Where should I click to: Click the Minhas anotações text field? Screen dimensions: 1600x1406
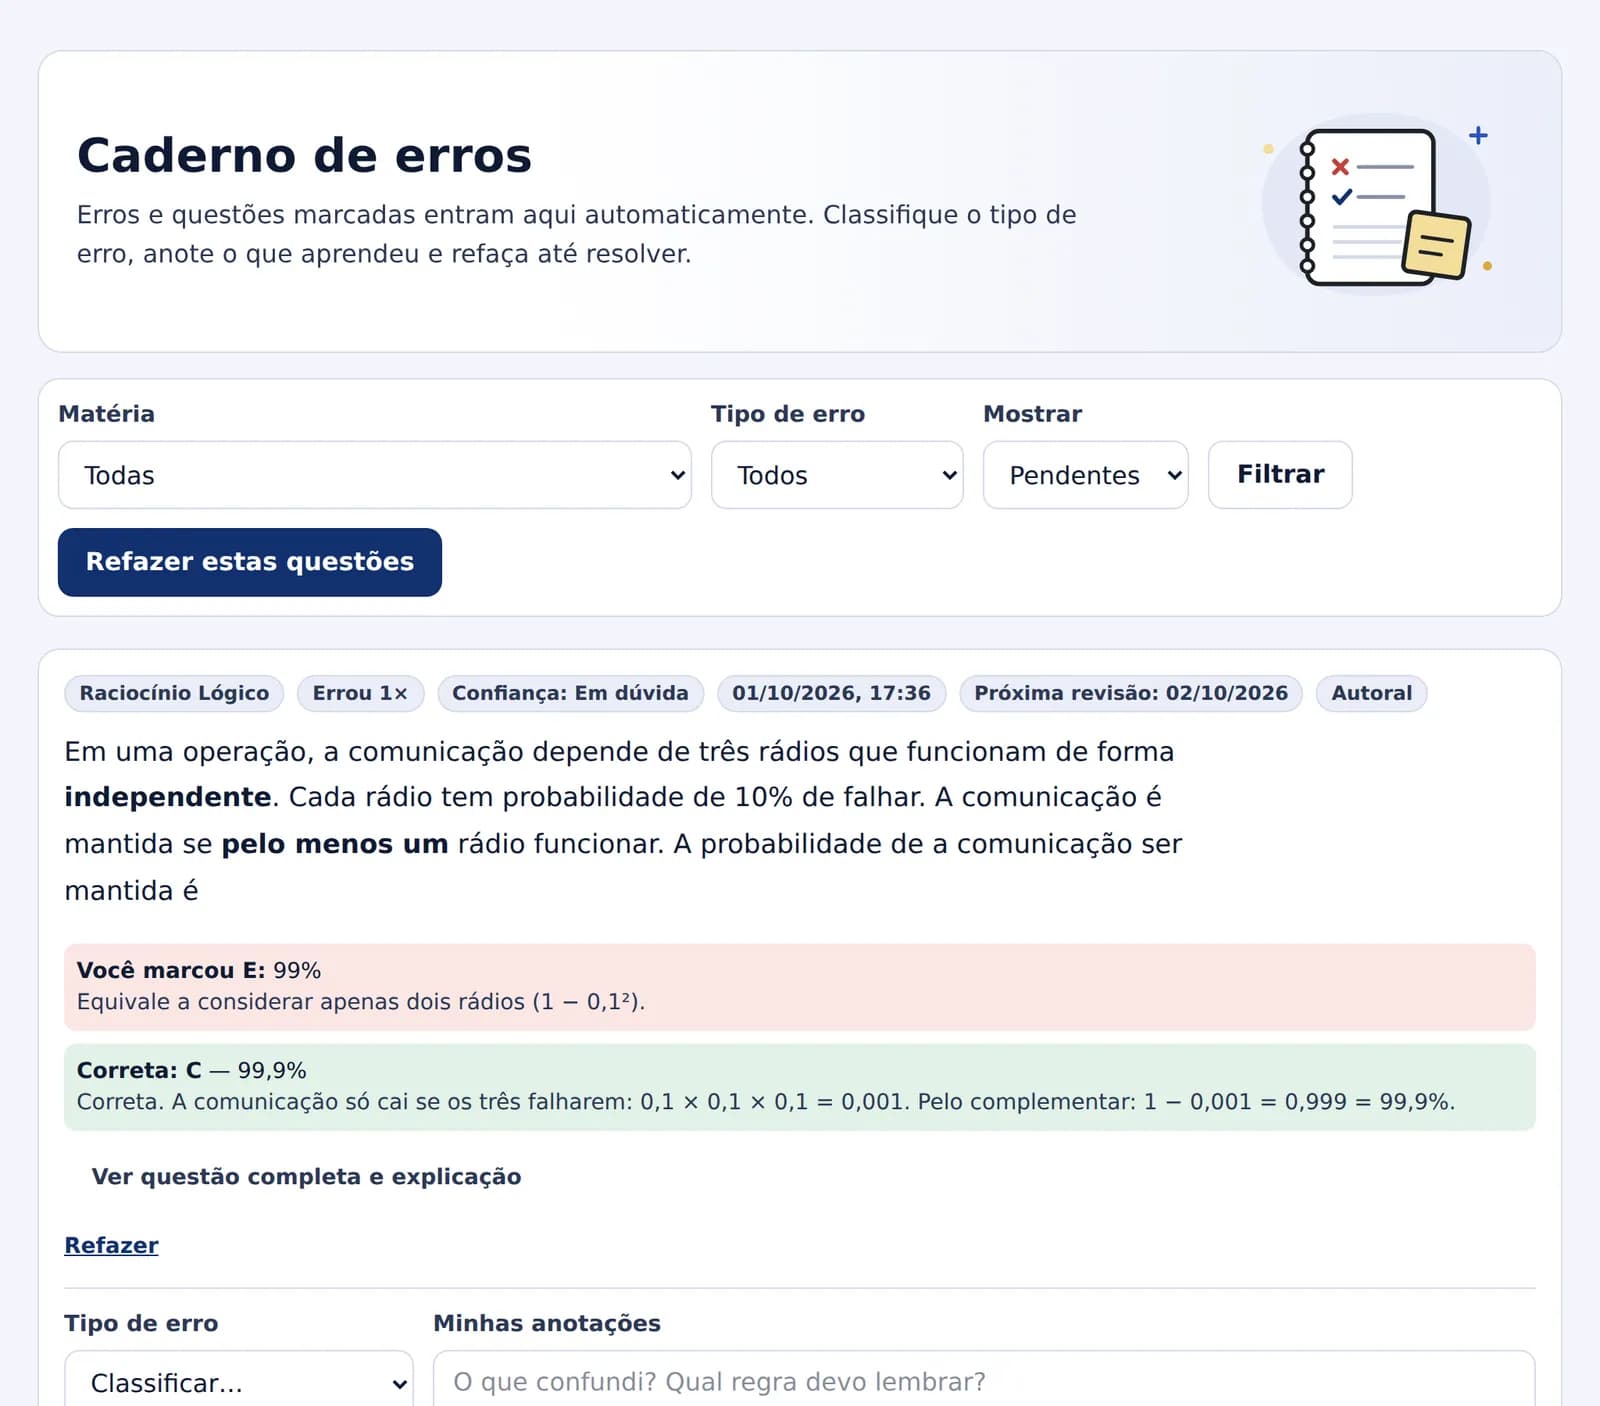click(x=983, y=1382)
